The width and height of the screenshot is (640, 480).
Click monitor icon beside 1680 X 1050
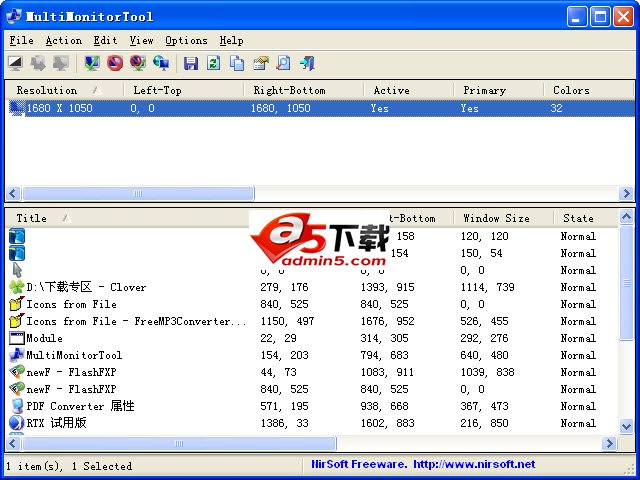pyautogui.click(x=17, y=109)
